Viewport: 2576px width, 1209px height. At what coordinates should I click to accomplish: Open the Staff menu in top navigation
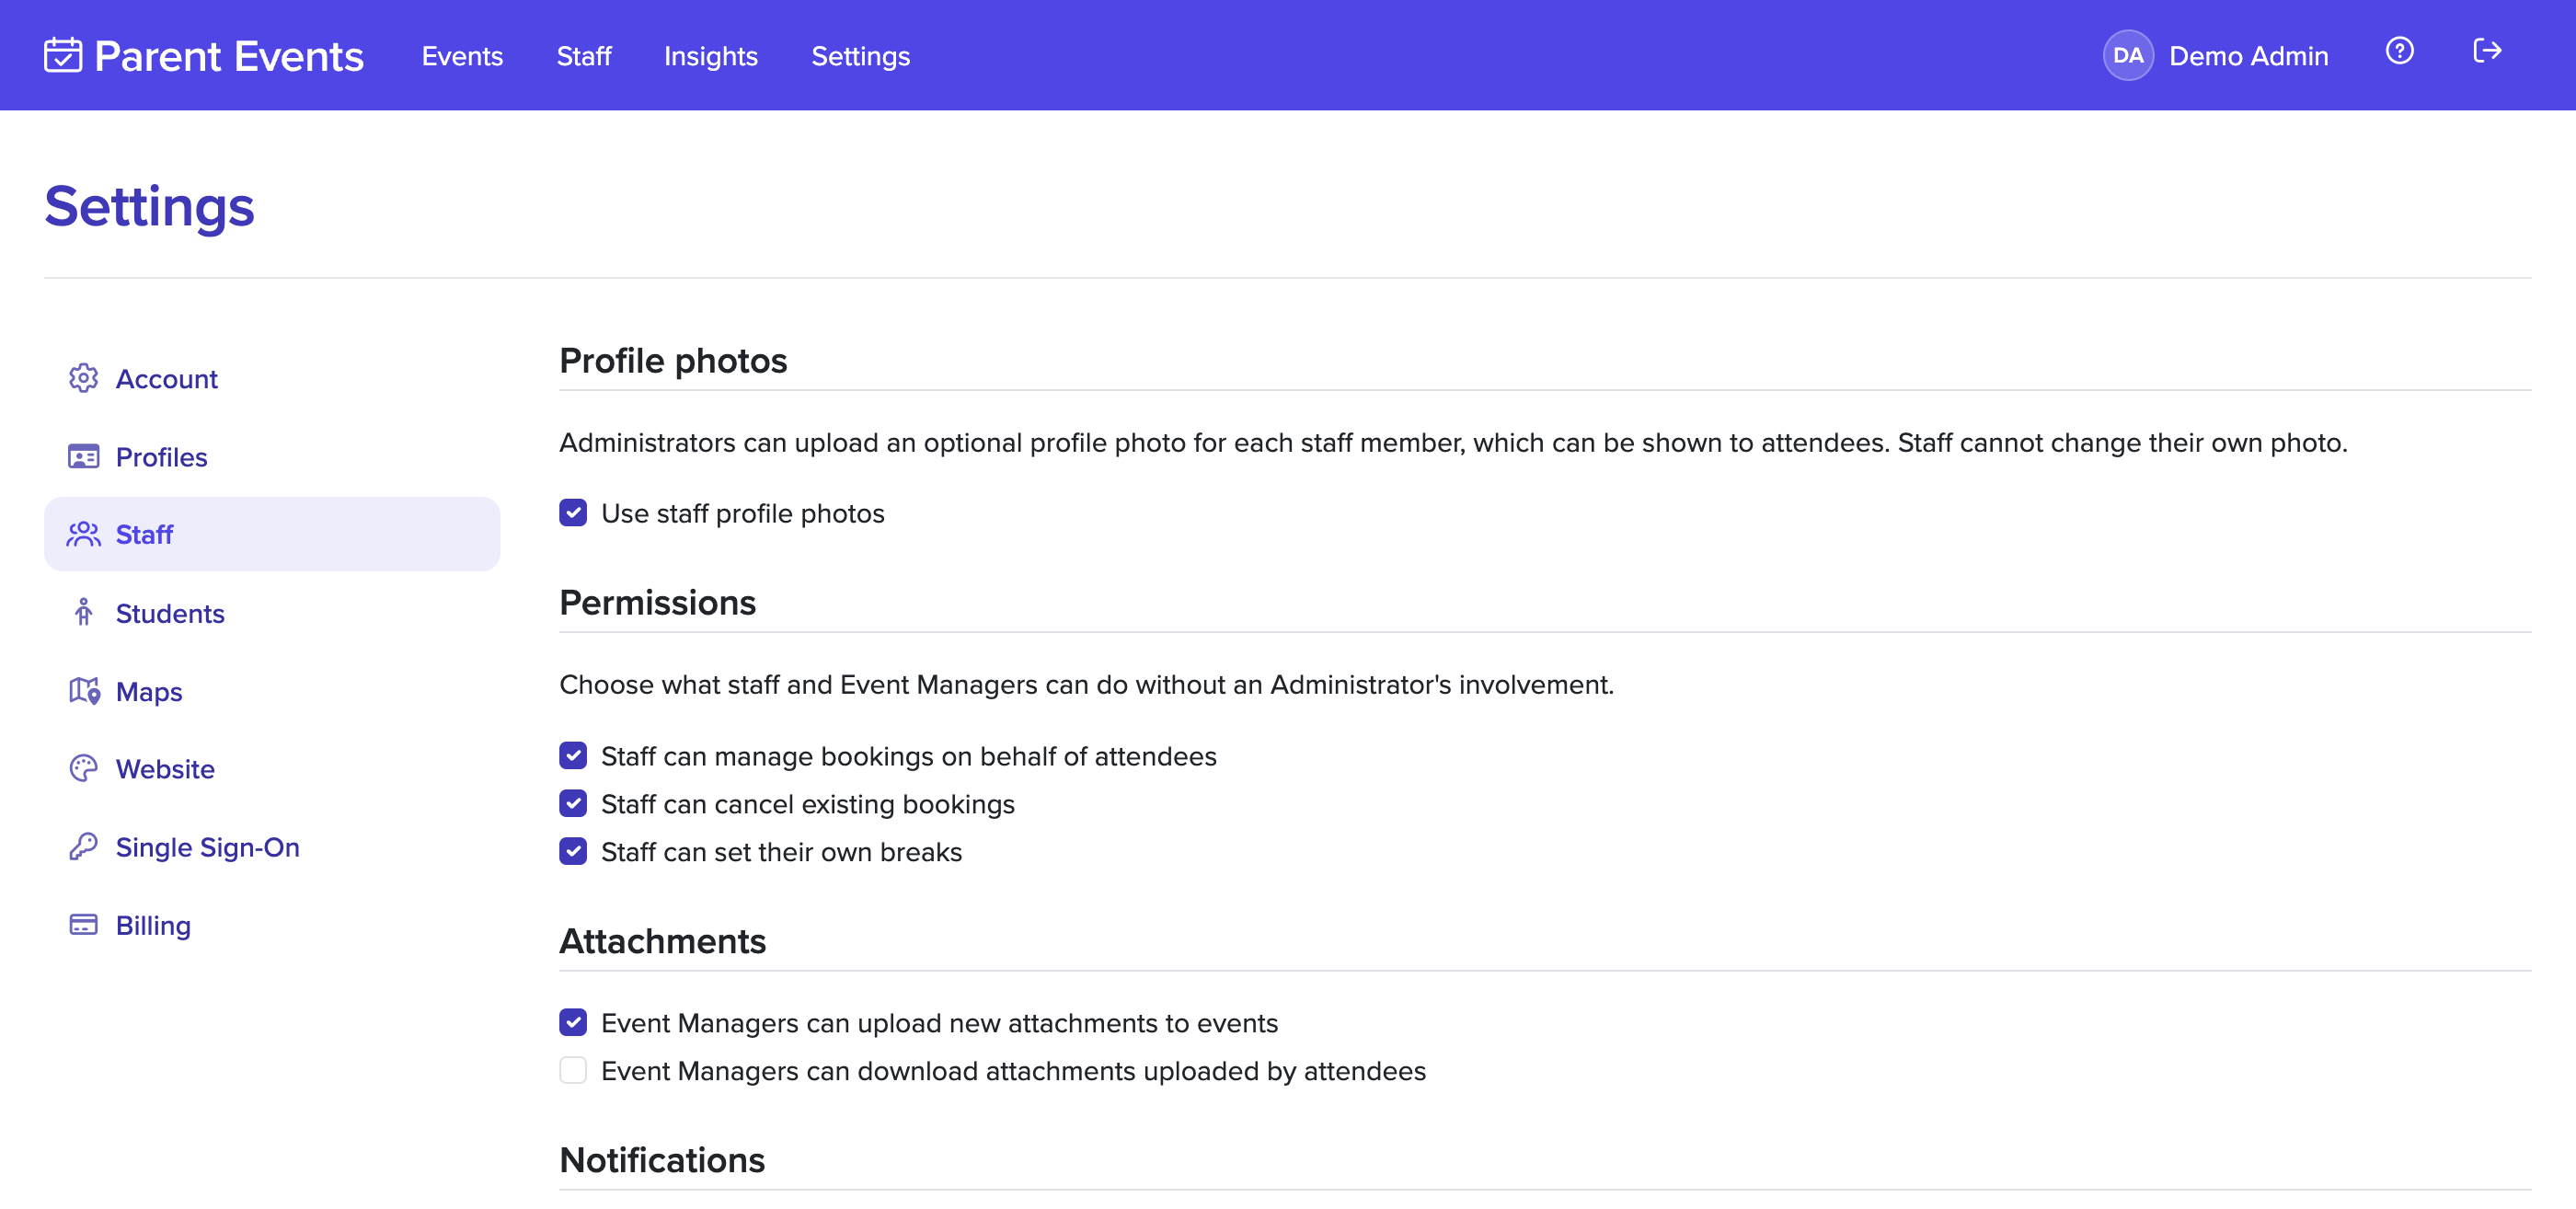point(584,56)
